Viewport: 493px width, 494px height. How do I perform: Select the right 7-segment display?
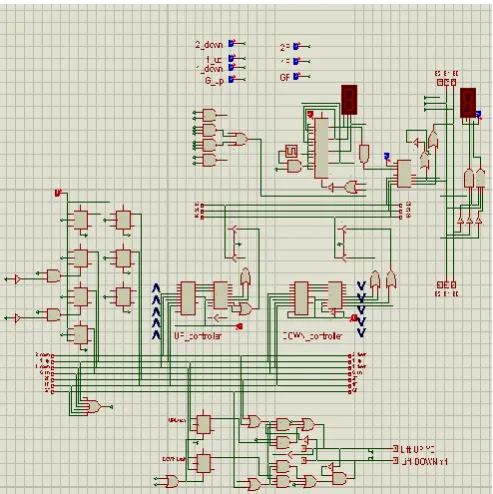click(x=468, y=103)
